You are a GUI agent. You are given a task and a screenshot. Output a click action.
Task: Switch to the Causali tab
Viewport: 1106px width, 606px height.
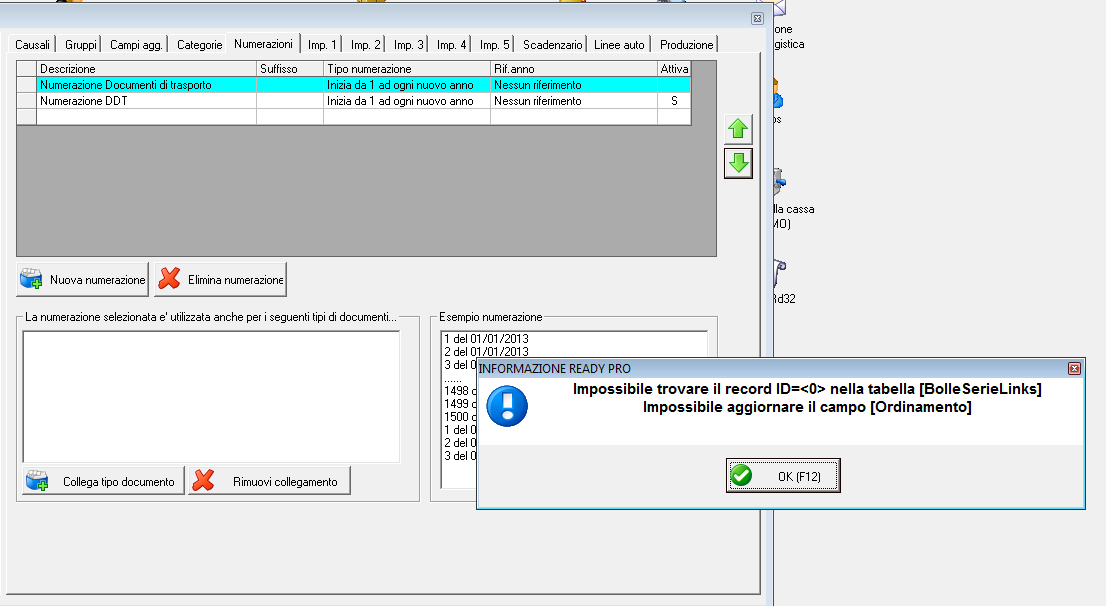(32, 44)
